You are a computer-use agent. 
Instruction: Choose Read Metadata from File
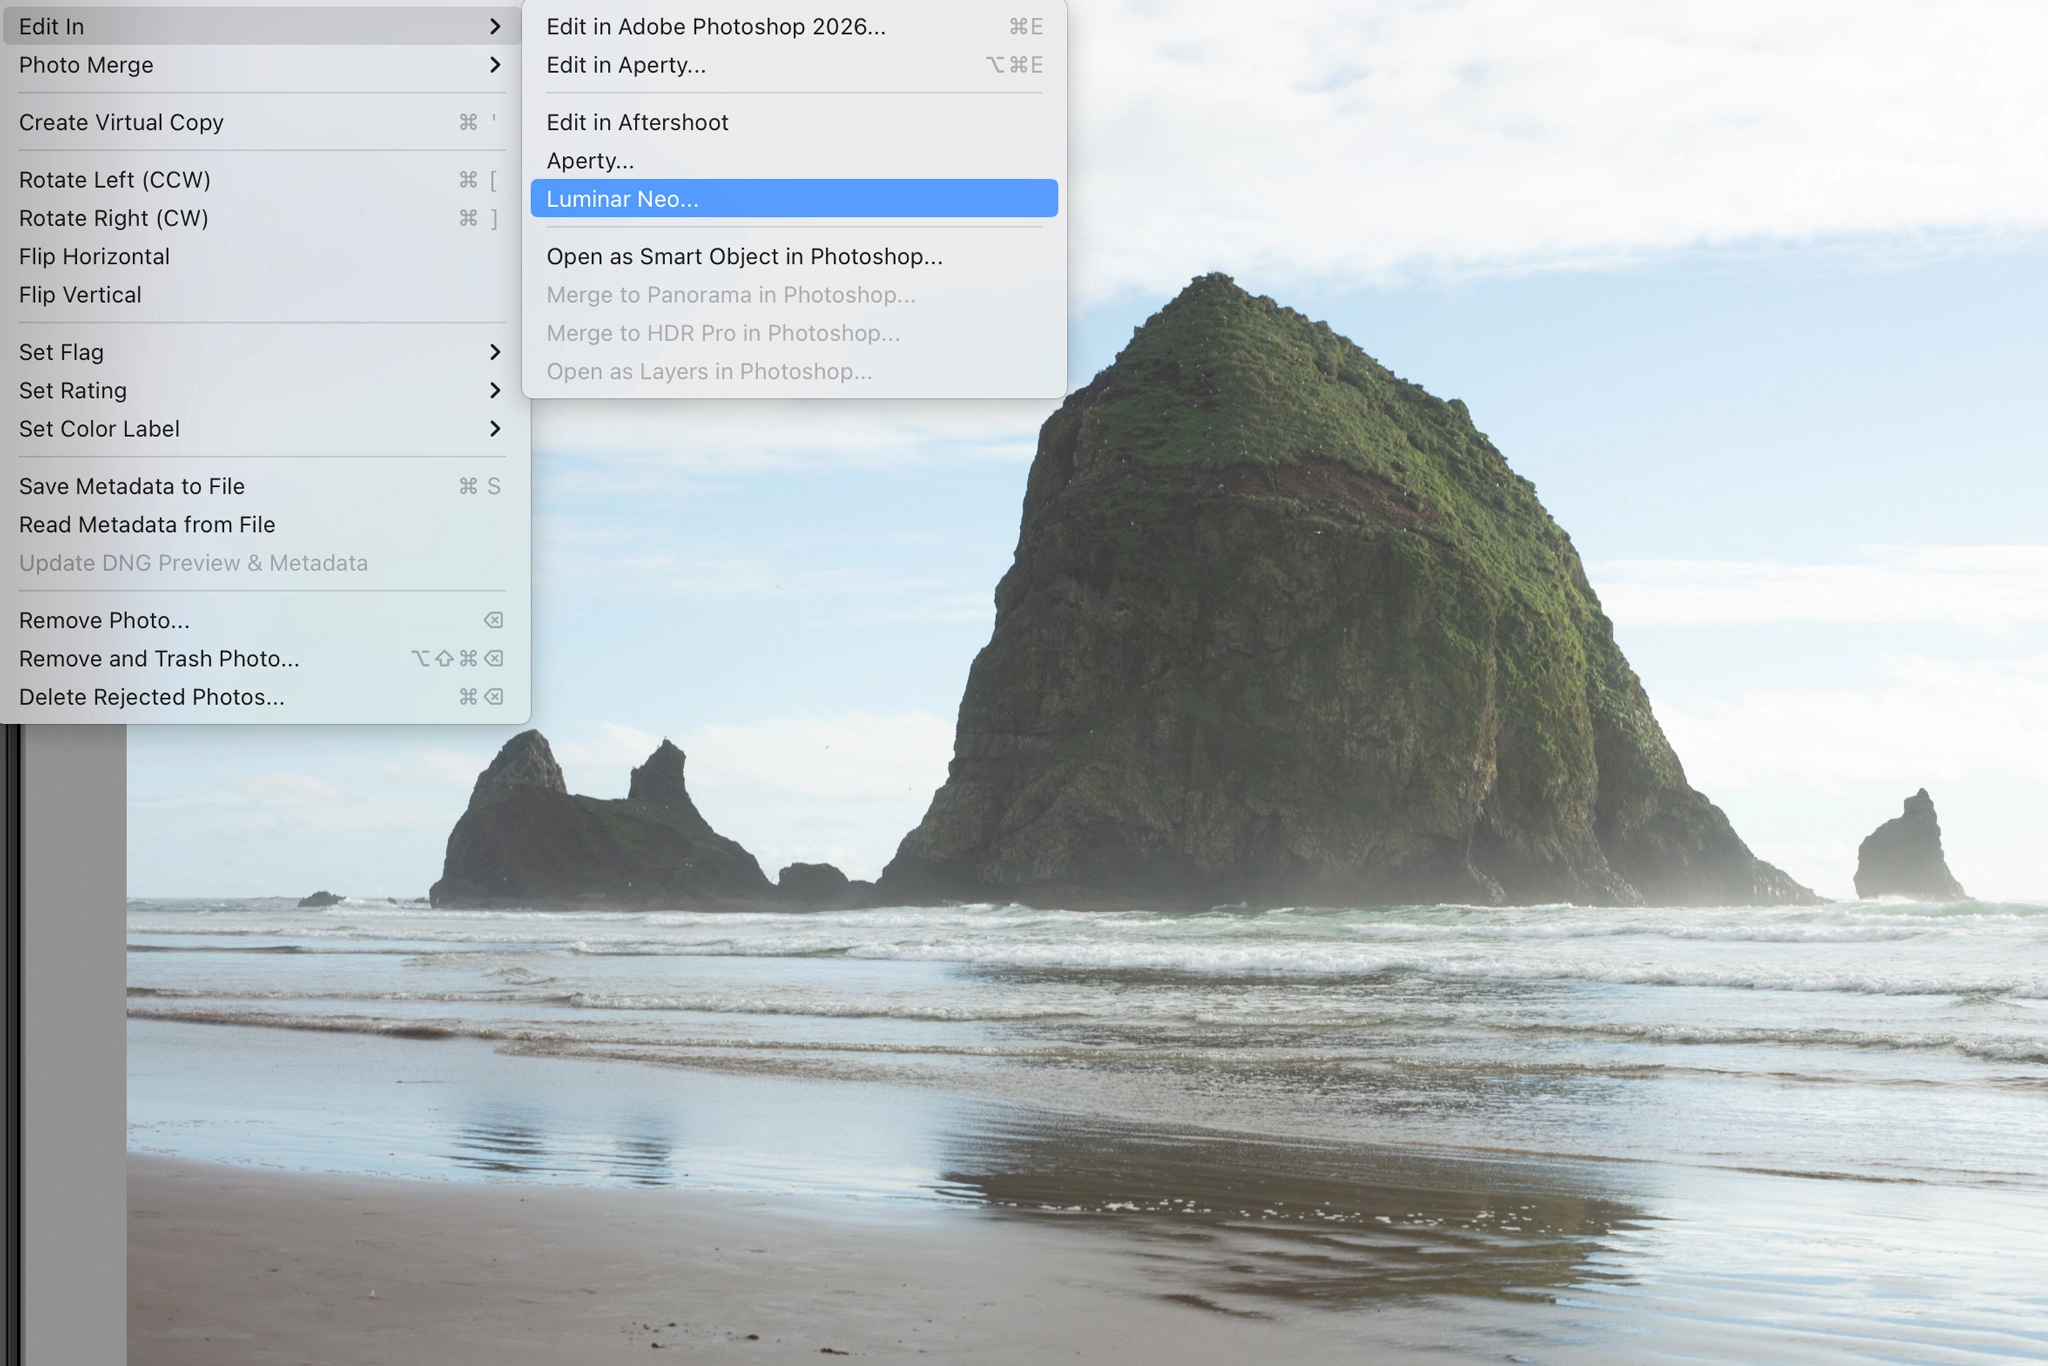click(260, 525)
